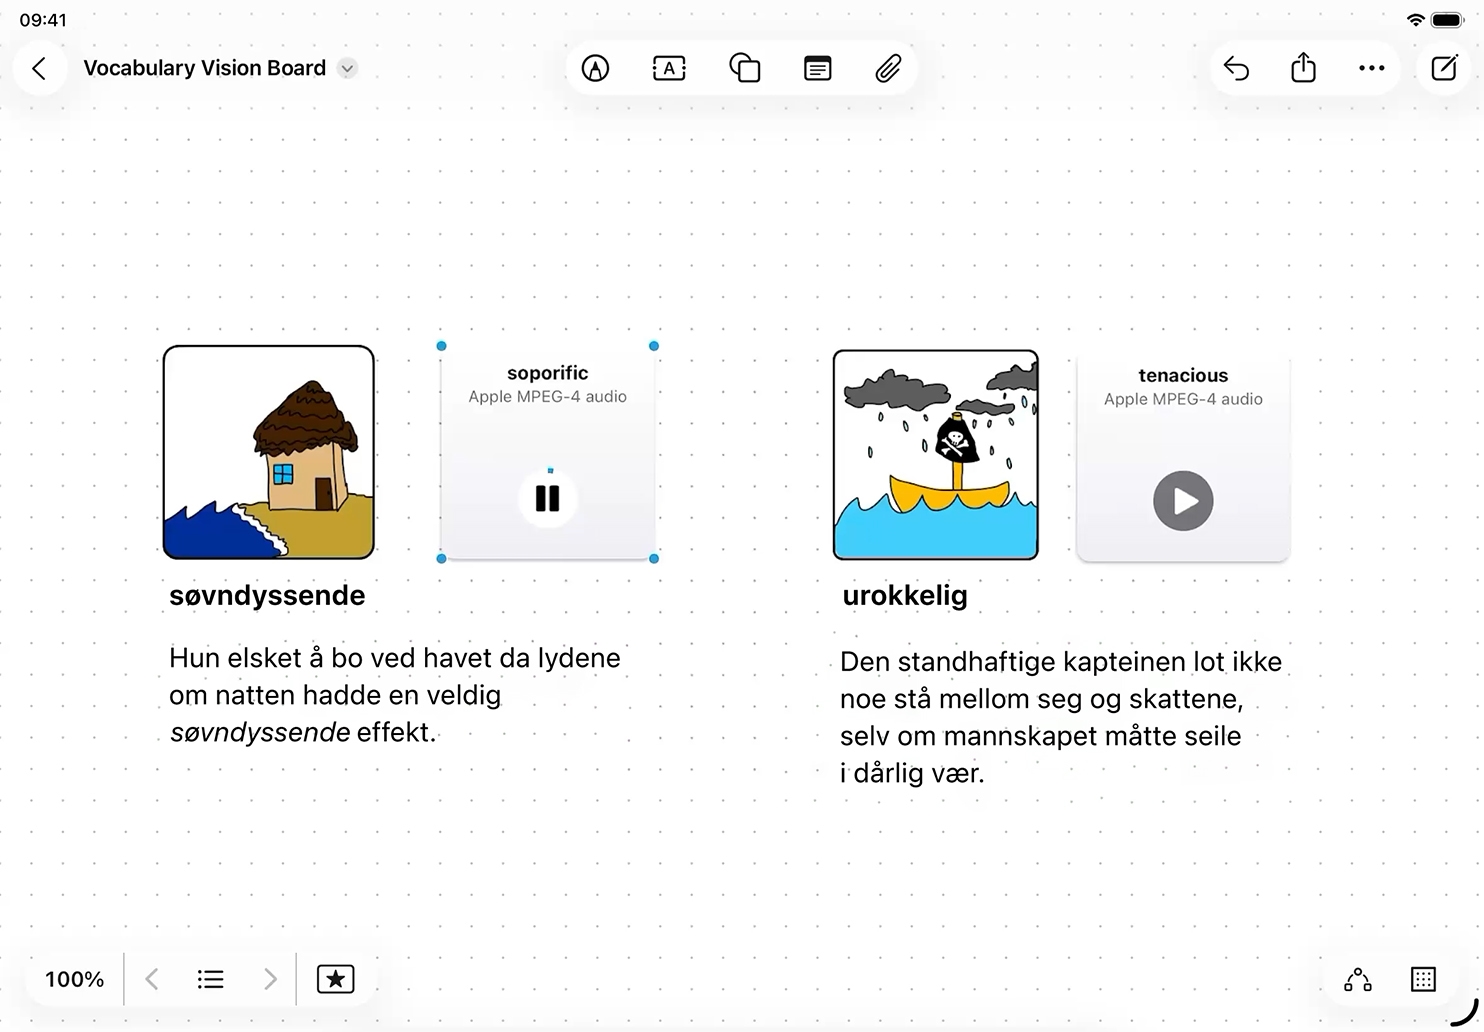1484x1032 pixels.
Task: Play the tenacious audio clip
Action: click(x=1183, y=501)
